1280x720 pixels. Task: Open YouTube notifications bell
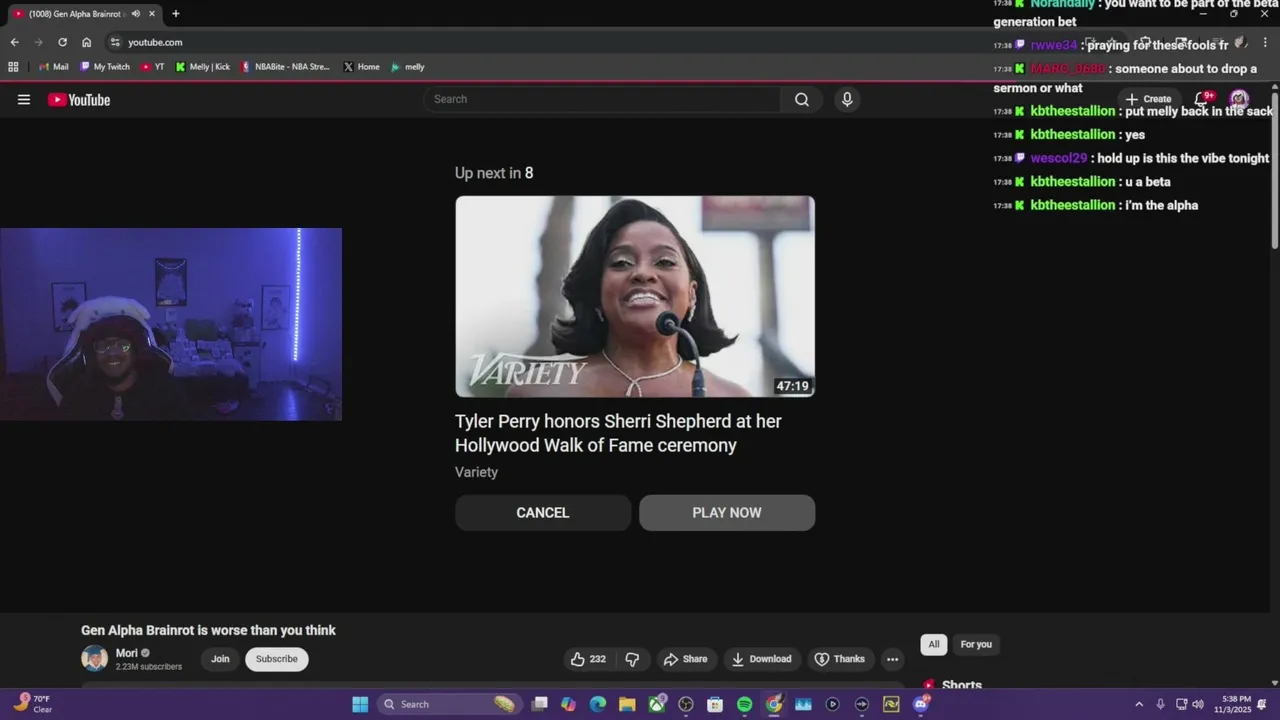pyautogui.click(x=1203, y=99)
